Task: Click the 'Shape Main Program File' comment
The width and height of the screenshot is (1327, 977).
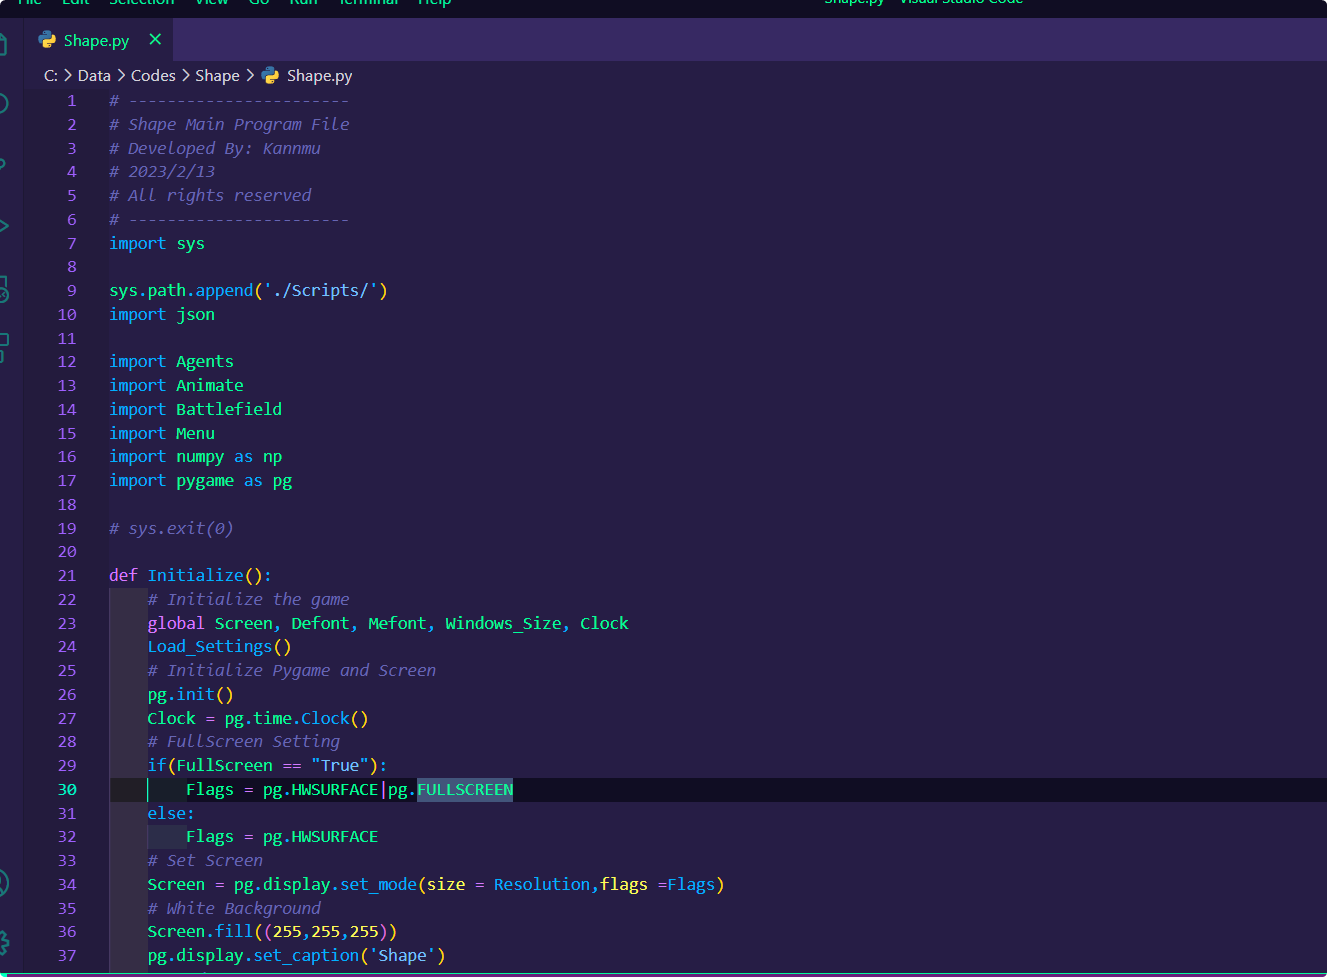Action: pyautogui.click(x=238, y=125)
